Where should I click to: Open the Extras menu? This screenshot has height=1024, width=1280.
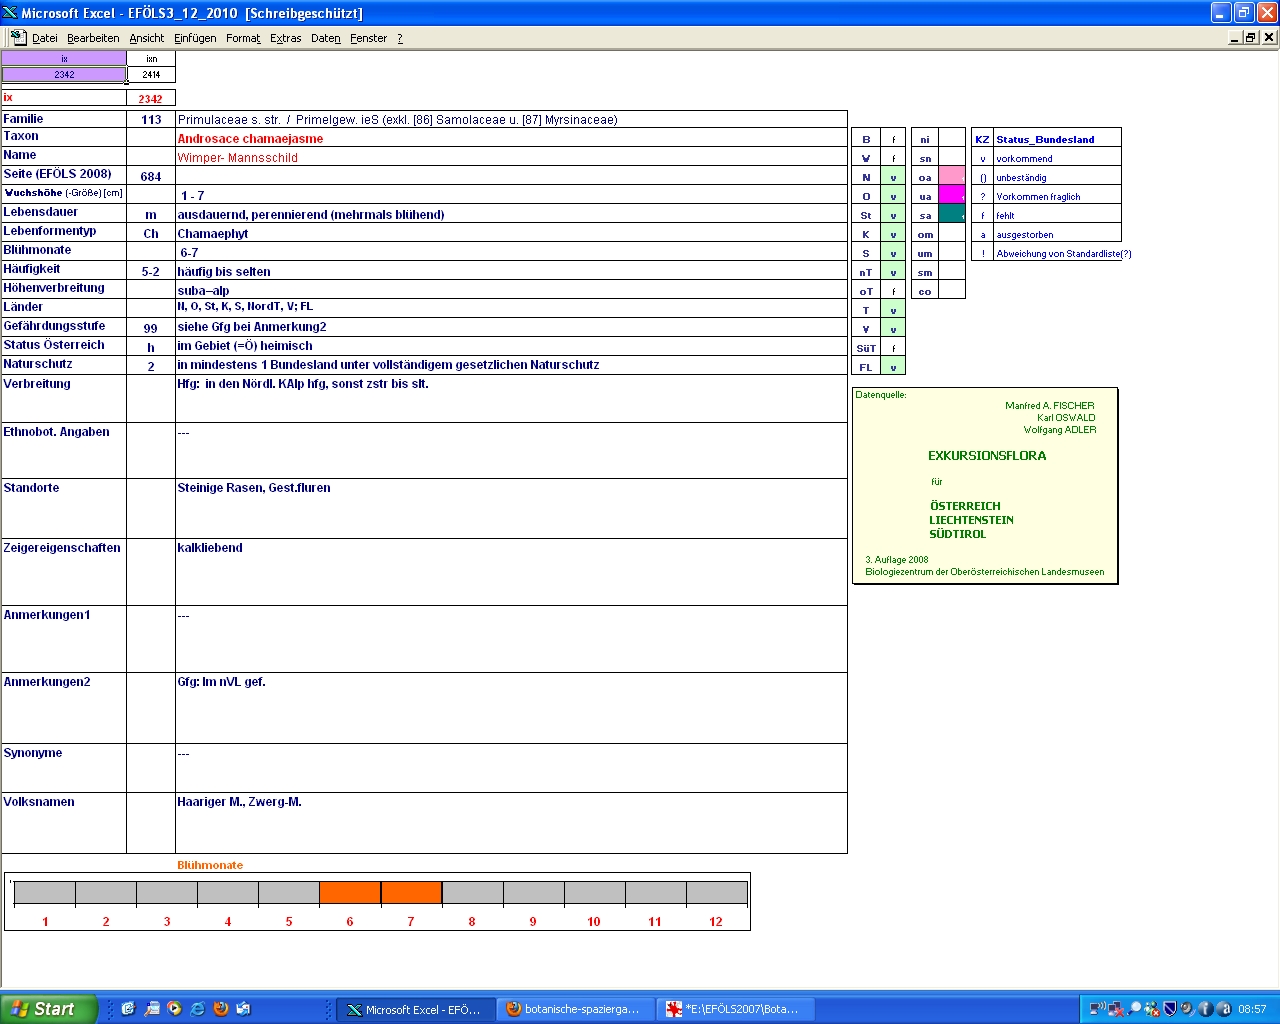point(285,38)
